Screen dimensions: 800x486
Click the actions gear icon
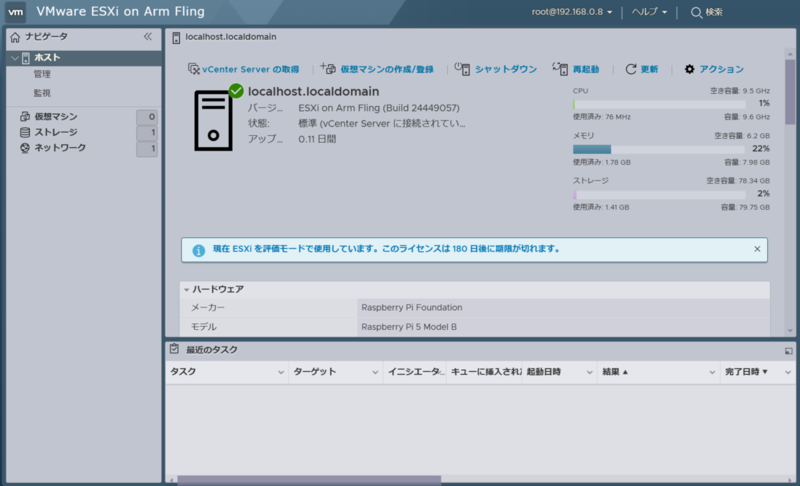pyautogui.click(x=689, y=69)
